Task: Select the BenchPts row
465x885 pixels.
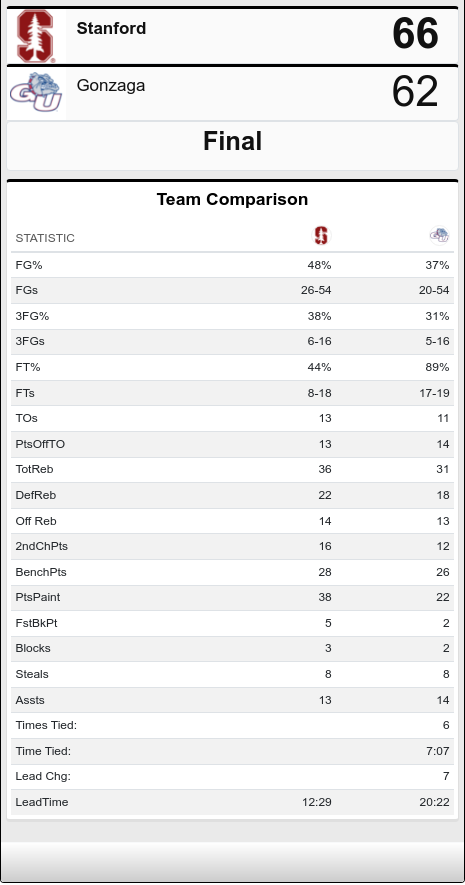Action: tap(232, 572)
